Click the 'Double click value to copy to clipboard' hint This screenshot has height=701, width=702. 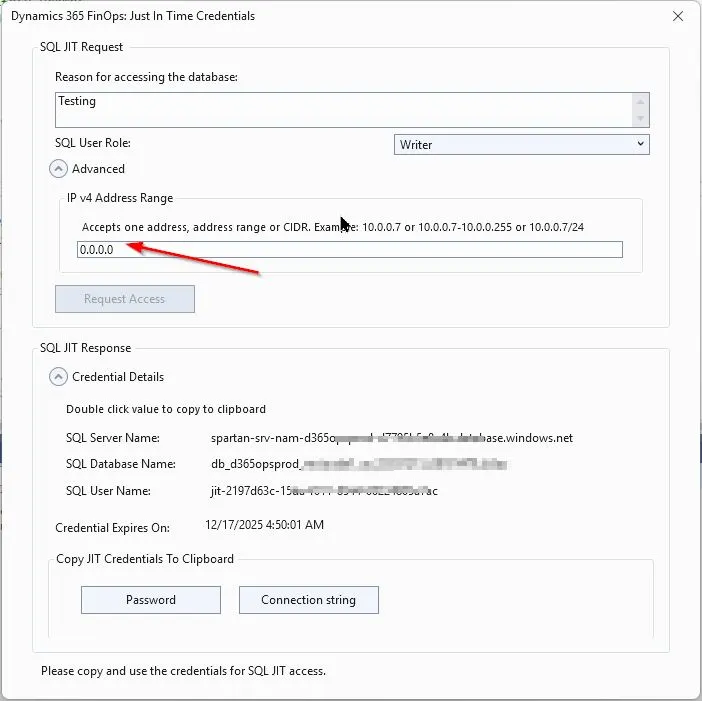tap(166, 409)
